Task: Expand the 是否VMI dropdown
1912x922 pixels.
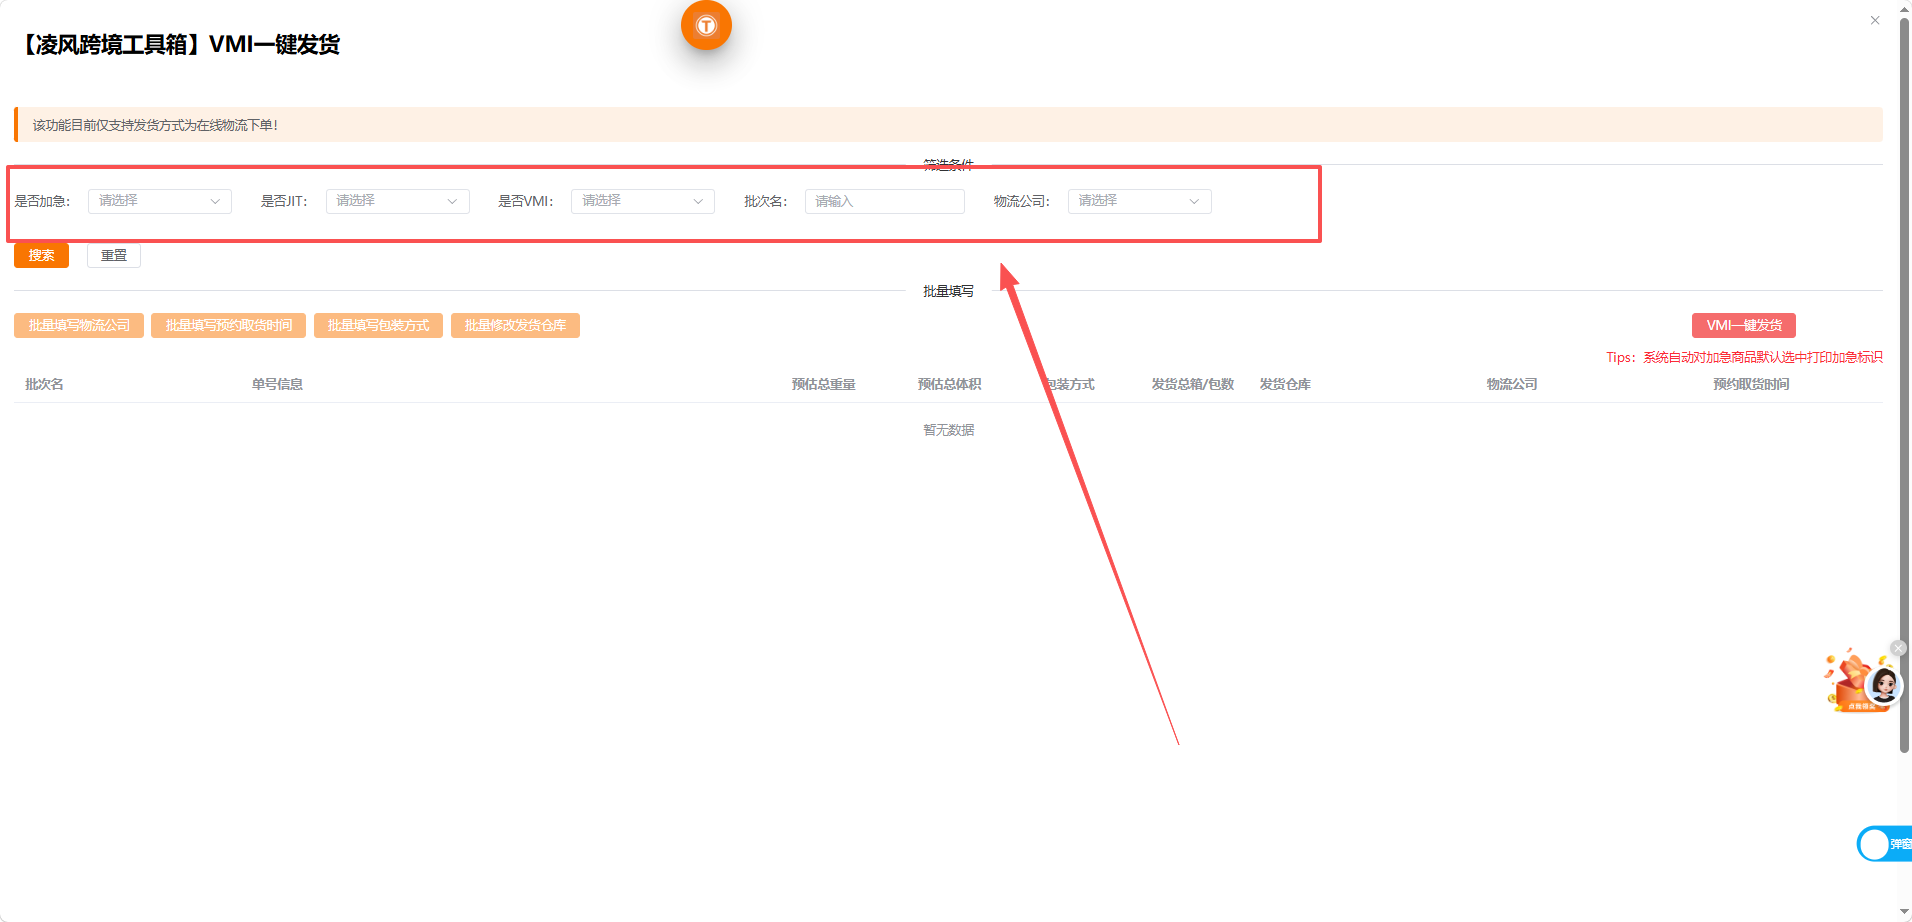Action: (x=643, y=201)
